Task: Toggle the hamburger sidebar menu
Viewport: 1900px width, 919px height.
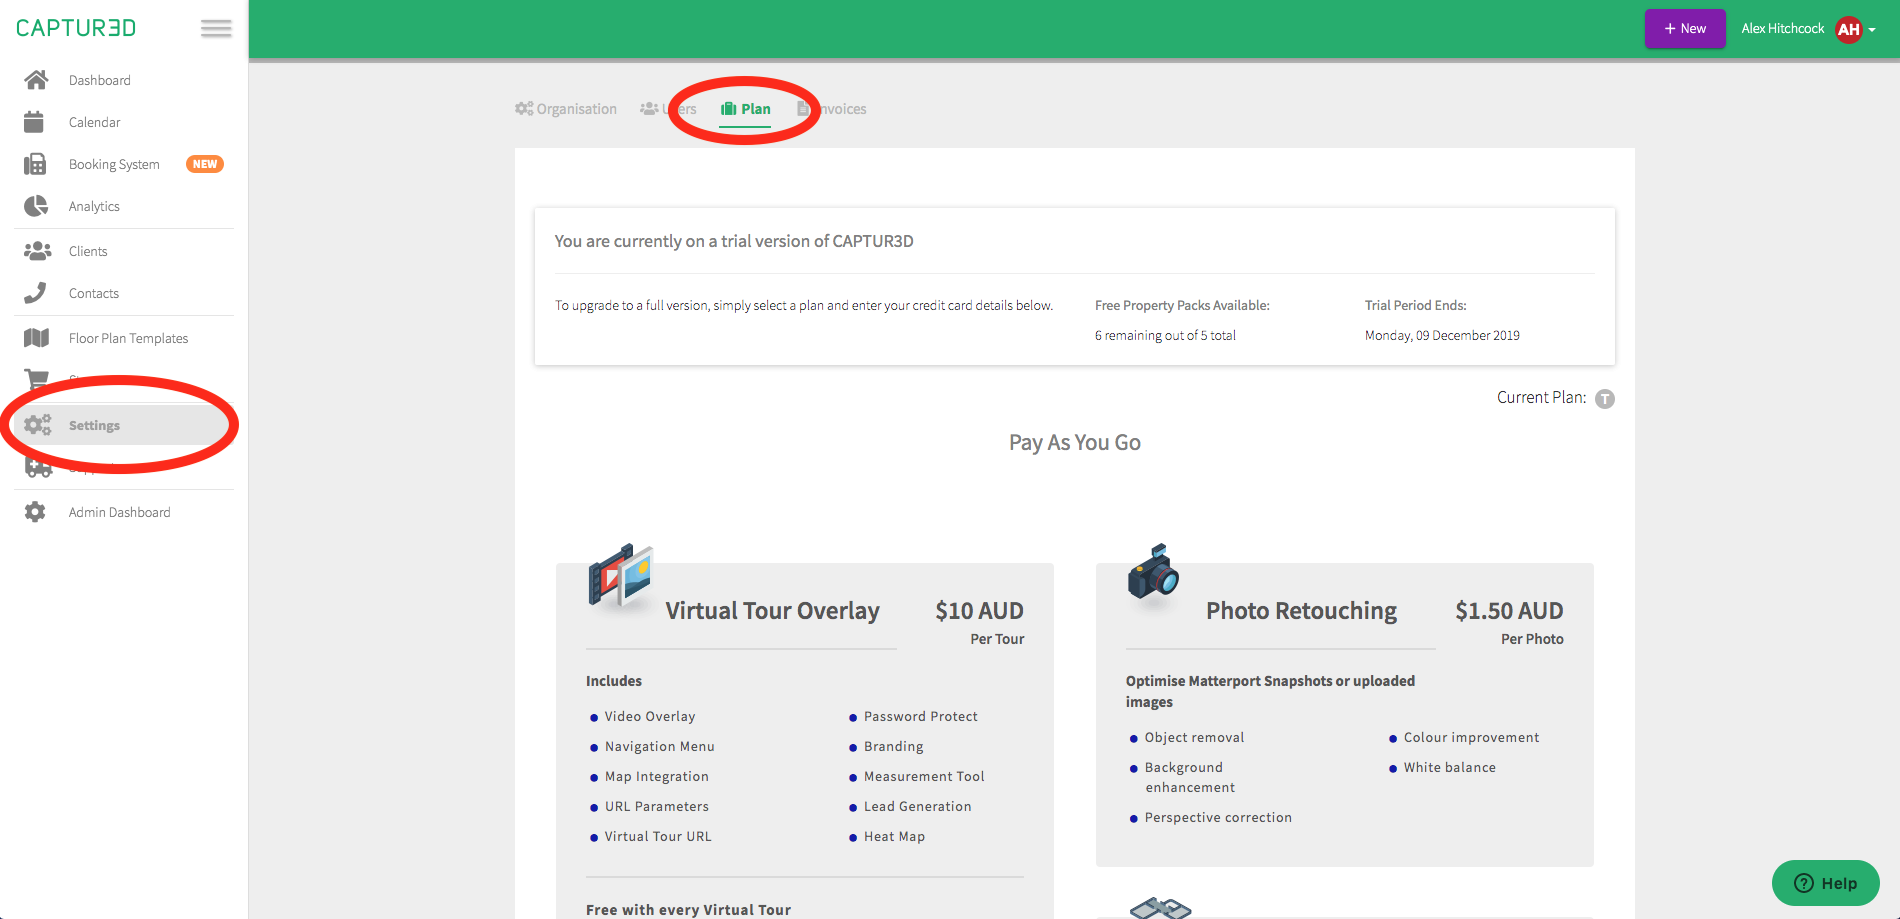Action: pos(216,28)
